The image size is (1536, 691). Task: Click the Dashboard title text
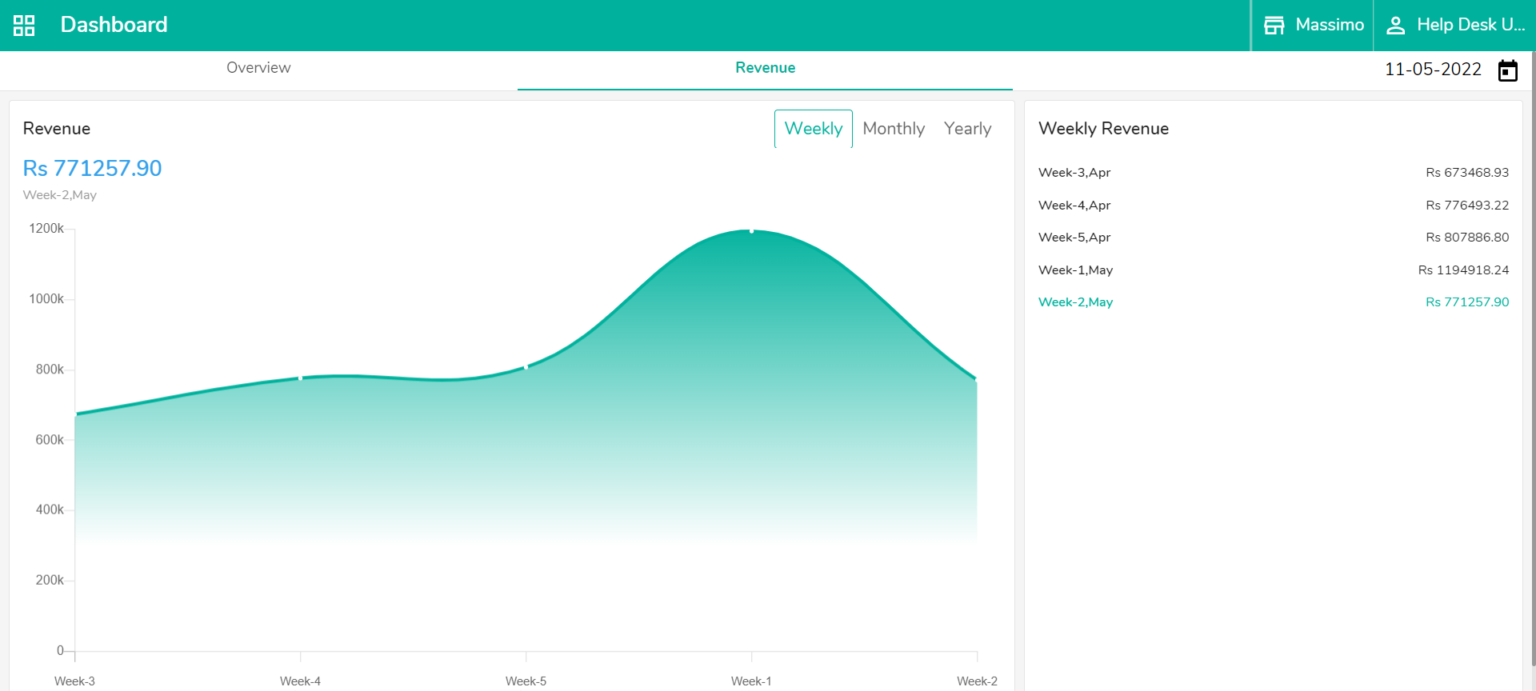pyautogui.click(x=114, y=25)
